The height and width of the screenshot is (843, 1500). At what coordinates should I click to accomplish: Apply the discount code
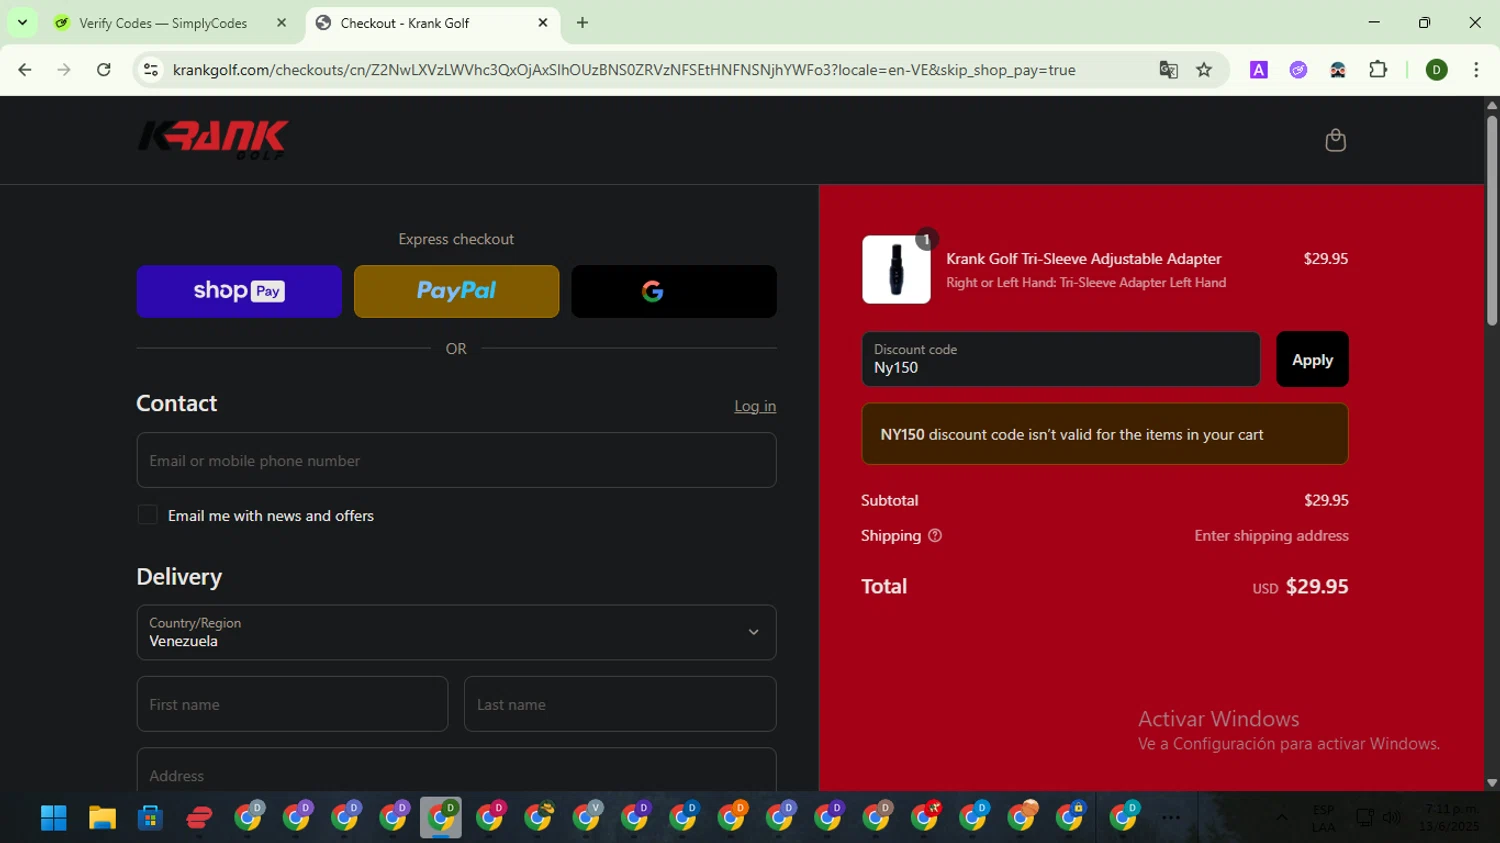(x=1312, y=359)
